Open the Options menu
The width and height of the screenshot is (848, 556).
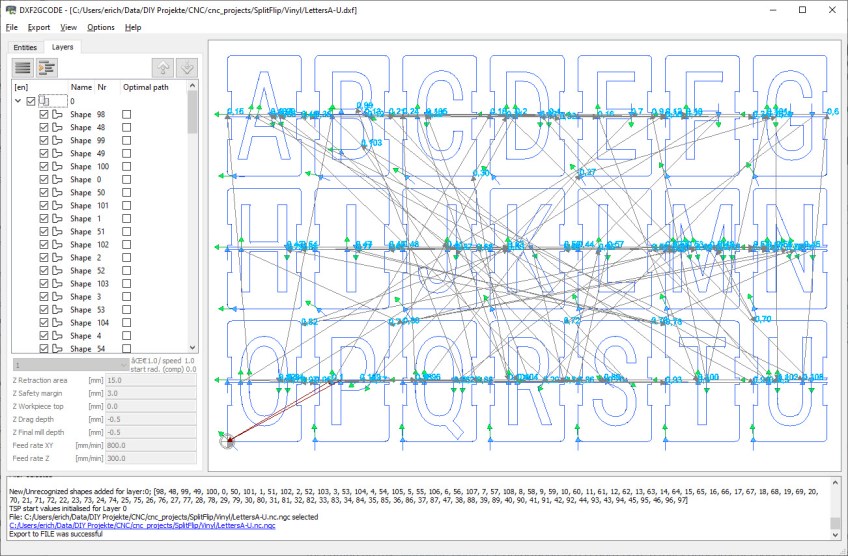click(100, 27)
